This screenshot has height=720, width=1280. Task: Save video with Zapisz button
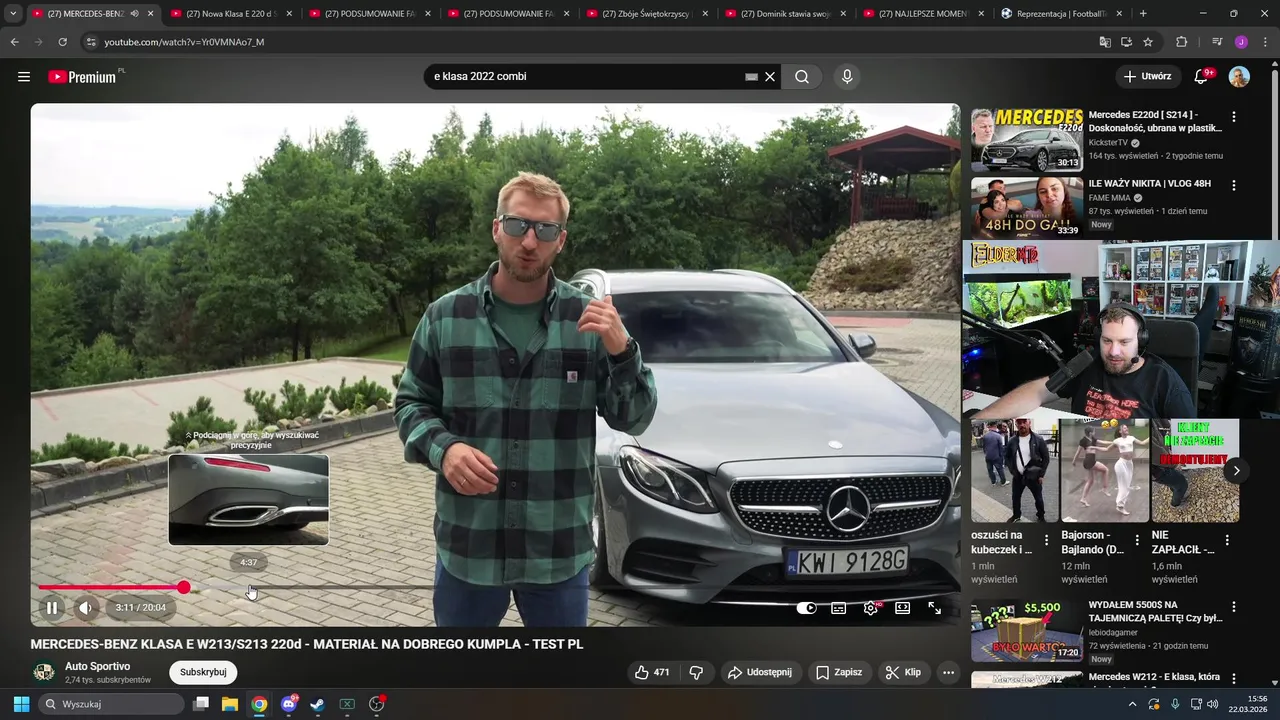(x=838, y=672)
